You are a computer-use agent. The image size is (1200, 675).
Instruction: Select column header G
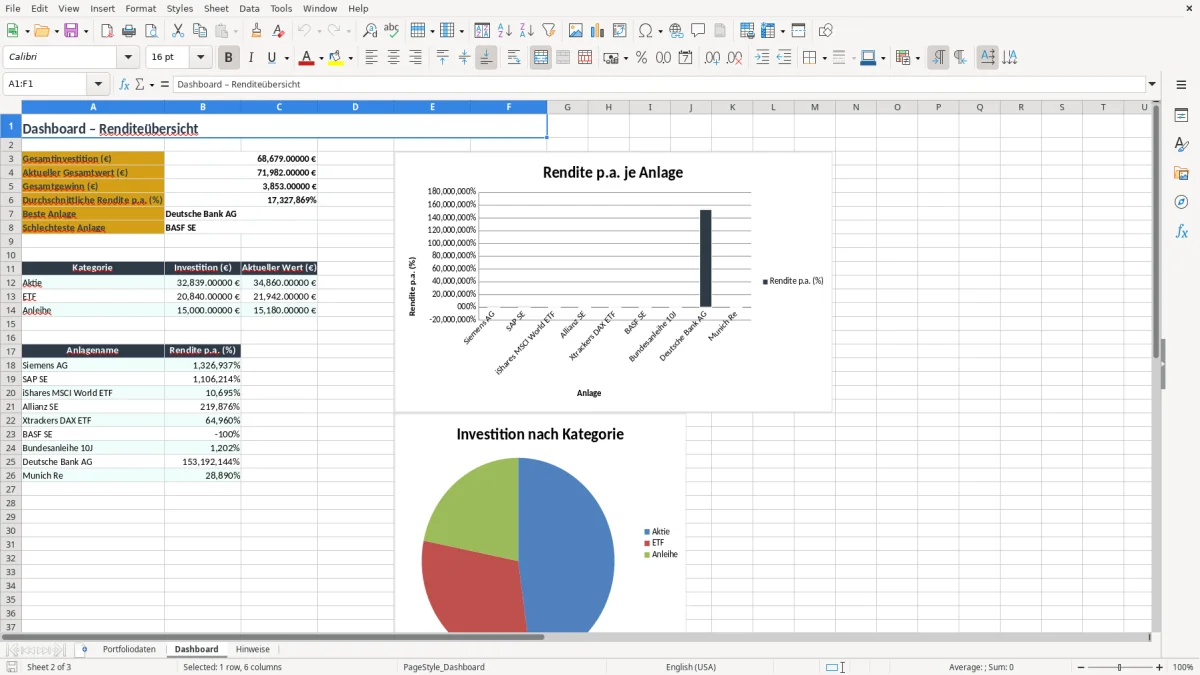click(x=567, y=107)
